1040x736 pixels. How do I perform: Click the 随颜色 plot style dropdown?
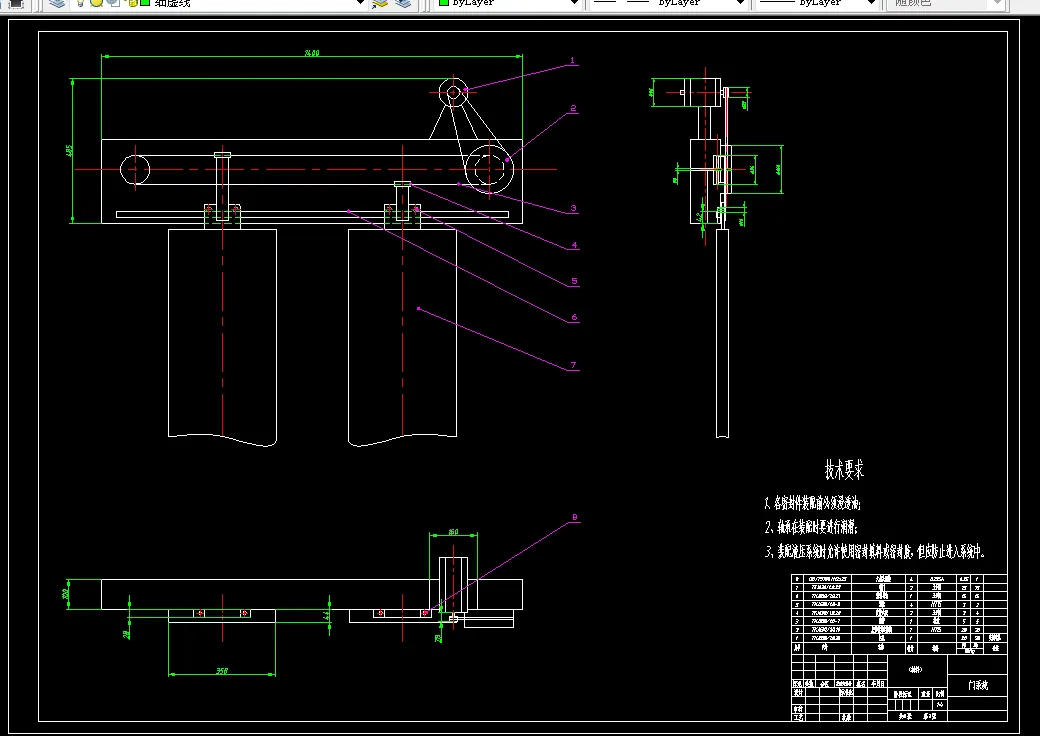click(945, 3)
